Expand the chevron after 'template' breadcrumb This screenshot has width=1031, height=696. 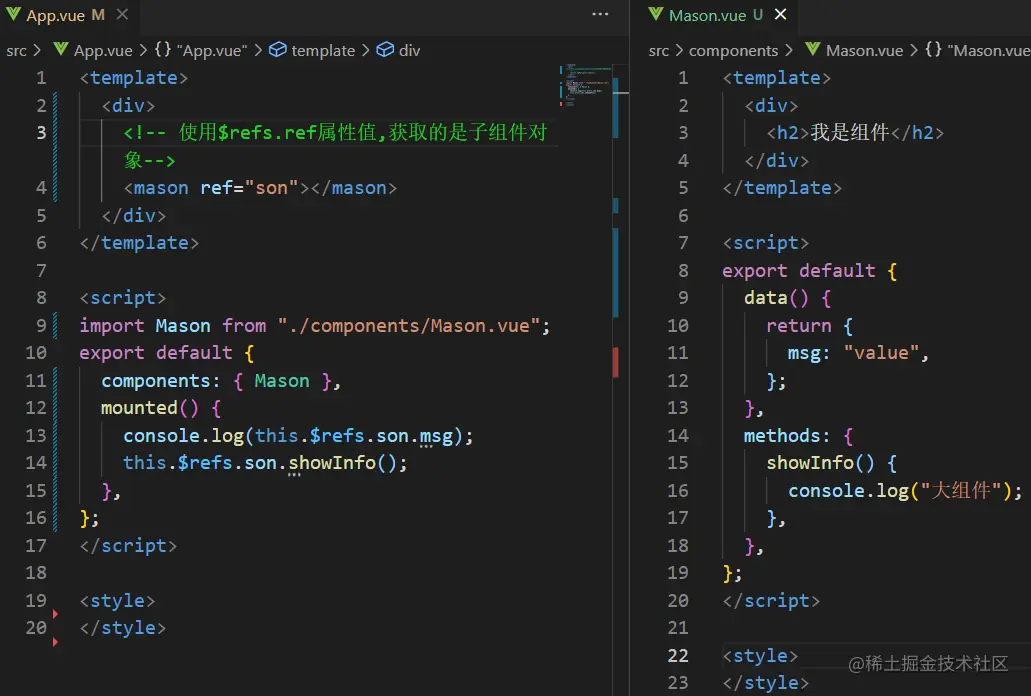pyautogui.click(x=365, y=51)
